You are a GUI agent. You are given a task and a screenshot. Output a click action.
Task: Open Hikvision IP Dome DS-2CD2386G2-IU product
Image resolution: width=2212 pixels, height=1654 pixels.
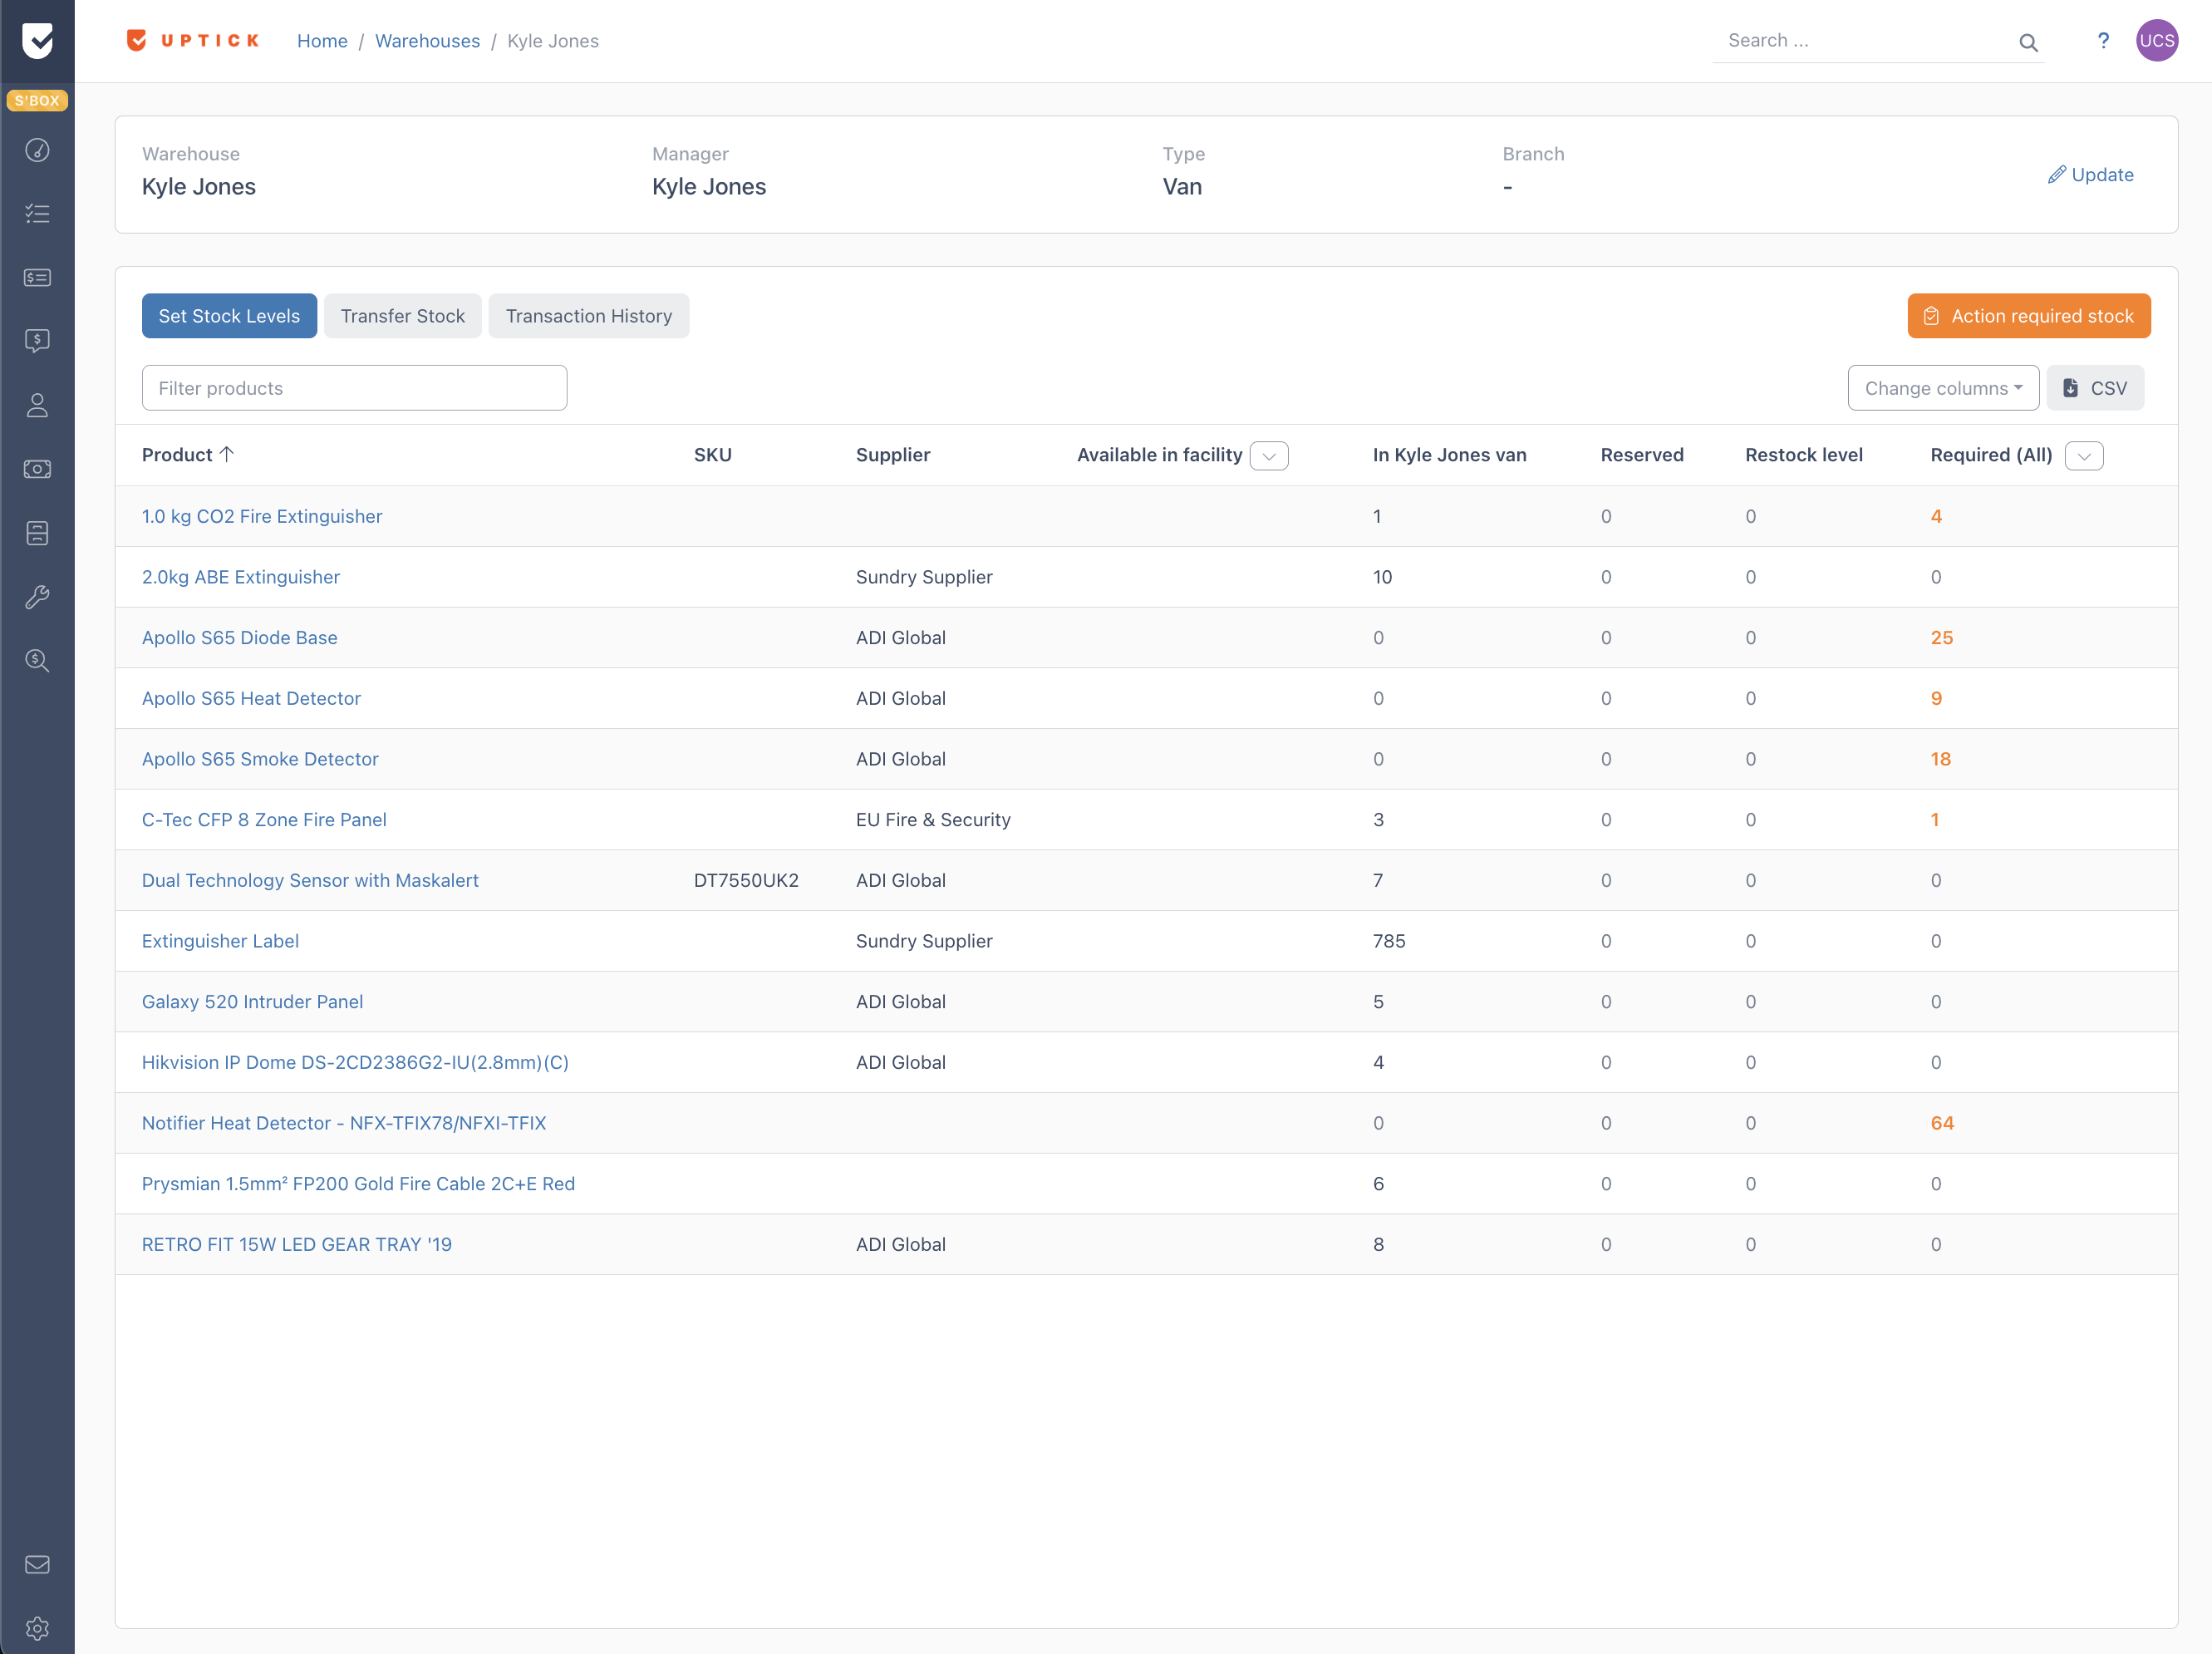click(355, 1063)
